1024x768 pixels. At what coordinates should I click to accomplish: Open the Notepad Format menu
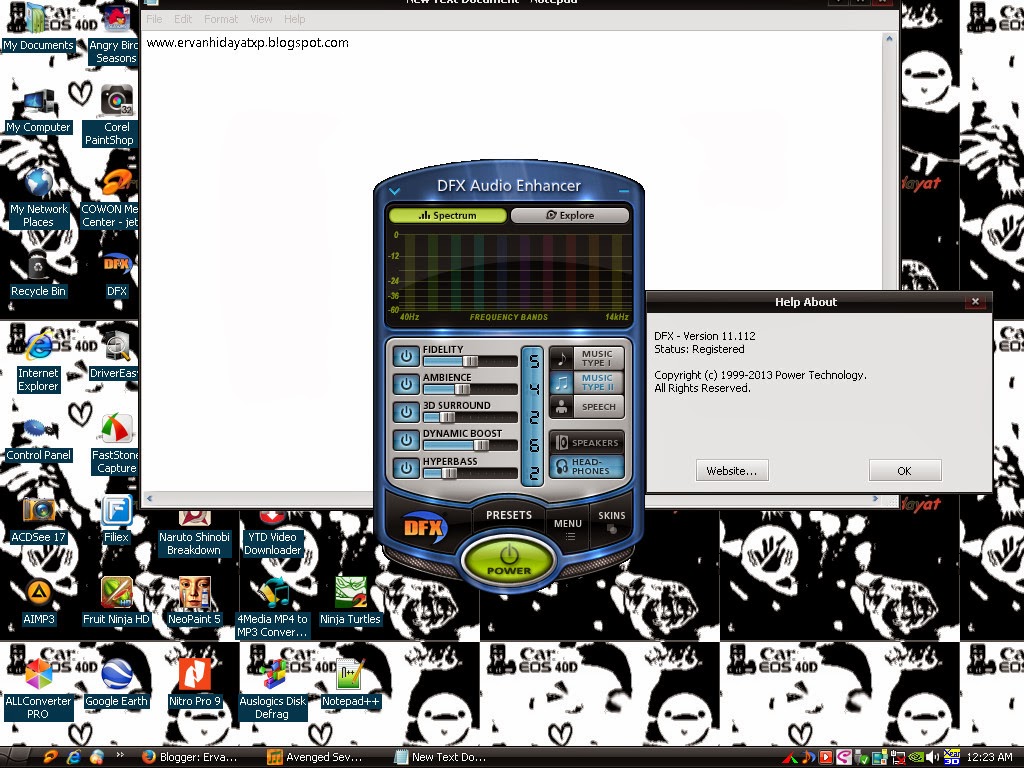click(x=221, y=19)
